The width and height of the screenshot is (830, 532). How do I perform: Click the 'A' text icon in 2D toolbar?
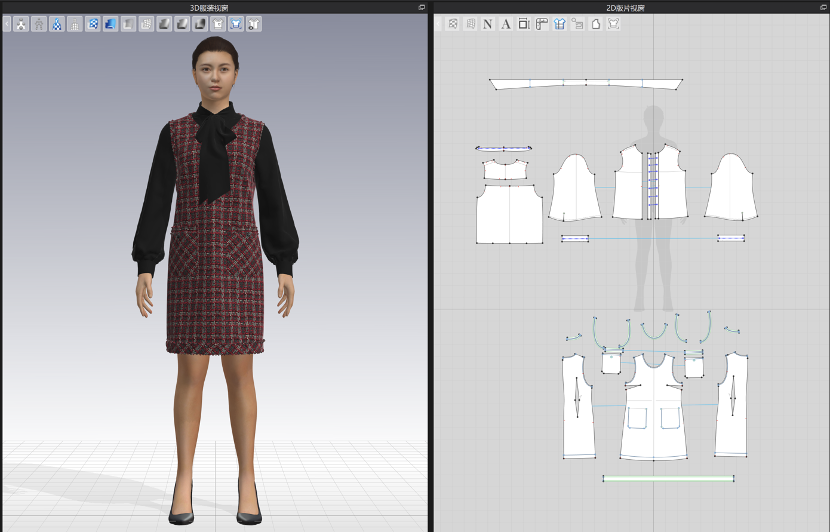coord(506,24)
